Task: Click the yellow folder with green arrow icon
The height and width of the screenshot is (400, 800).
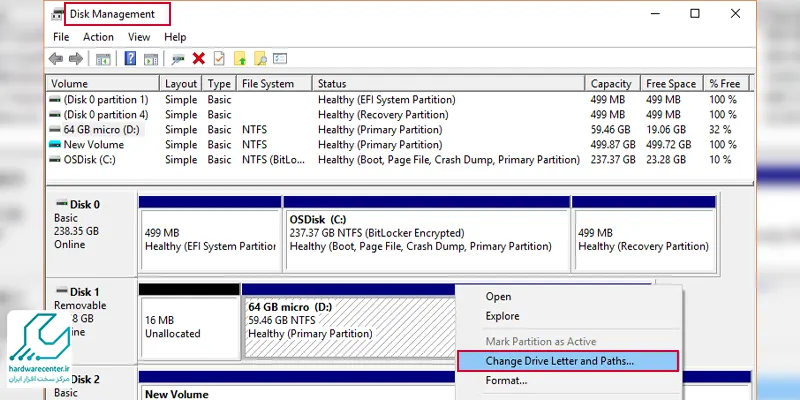Action: (240, 59)
